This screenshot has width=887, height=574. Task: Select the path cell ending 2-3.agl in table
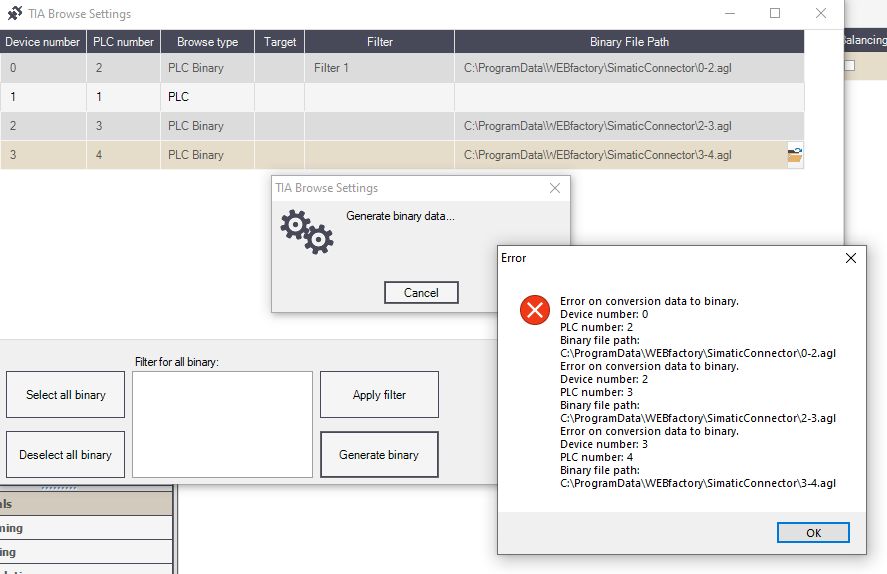(x=629, y=126)
